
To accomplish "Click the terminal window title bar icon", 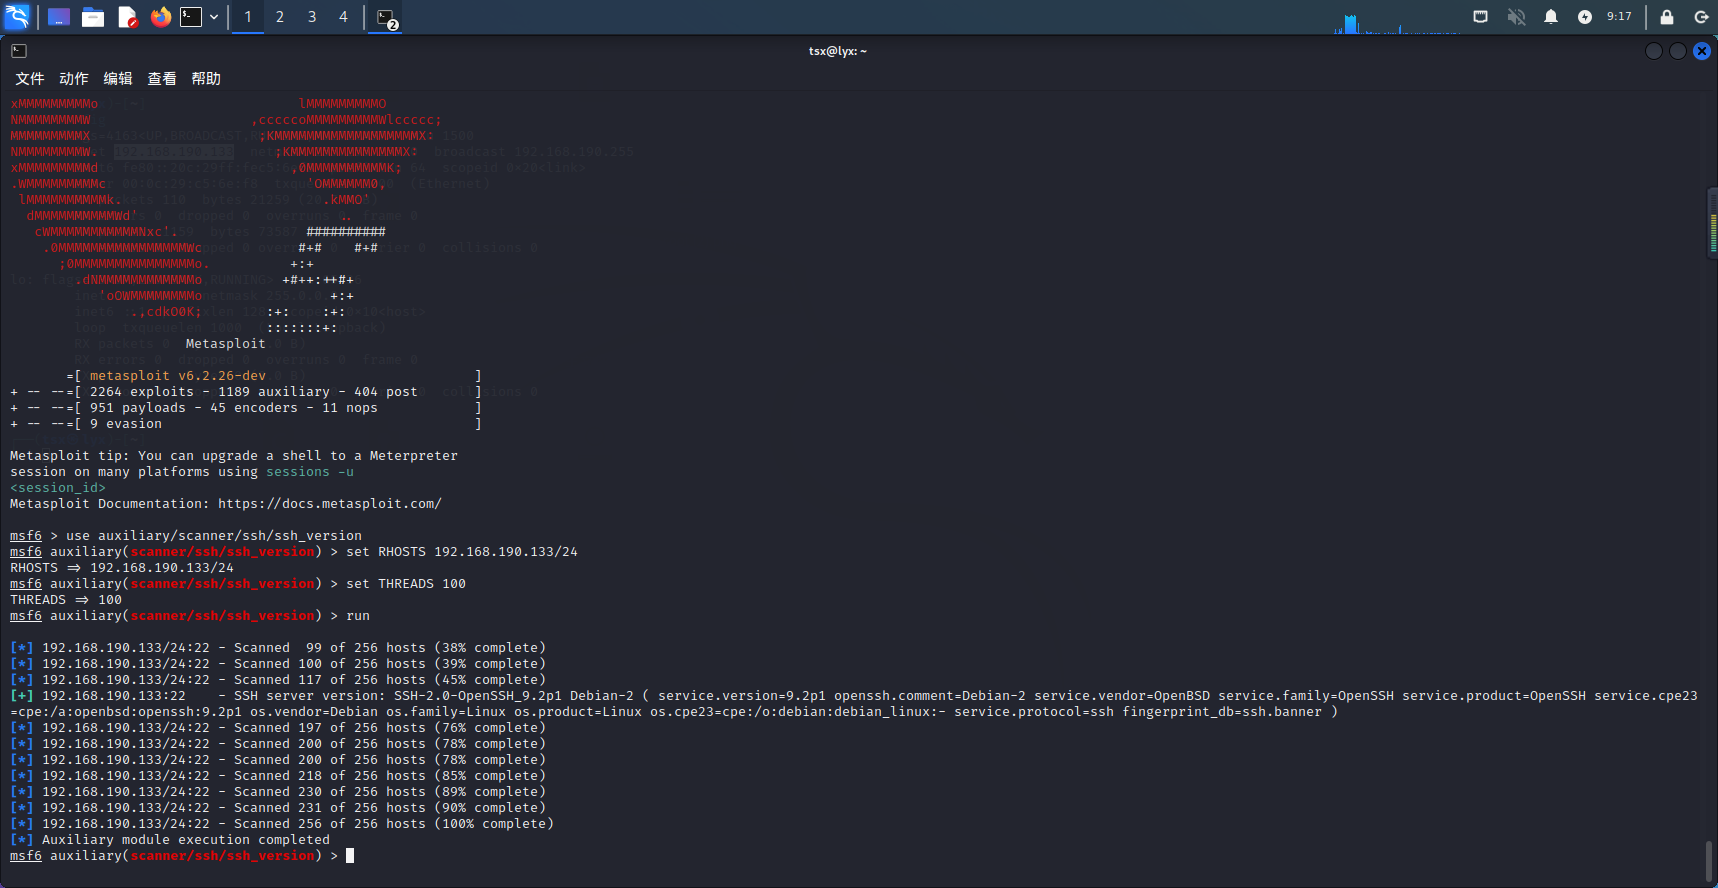I will [19, 51].
